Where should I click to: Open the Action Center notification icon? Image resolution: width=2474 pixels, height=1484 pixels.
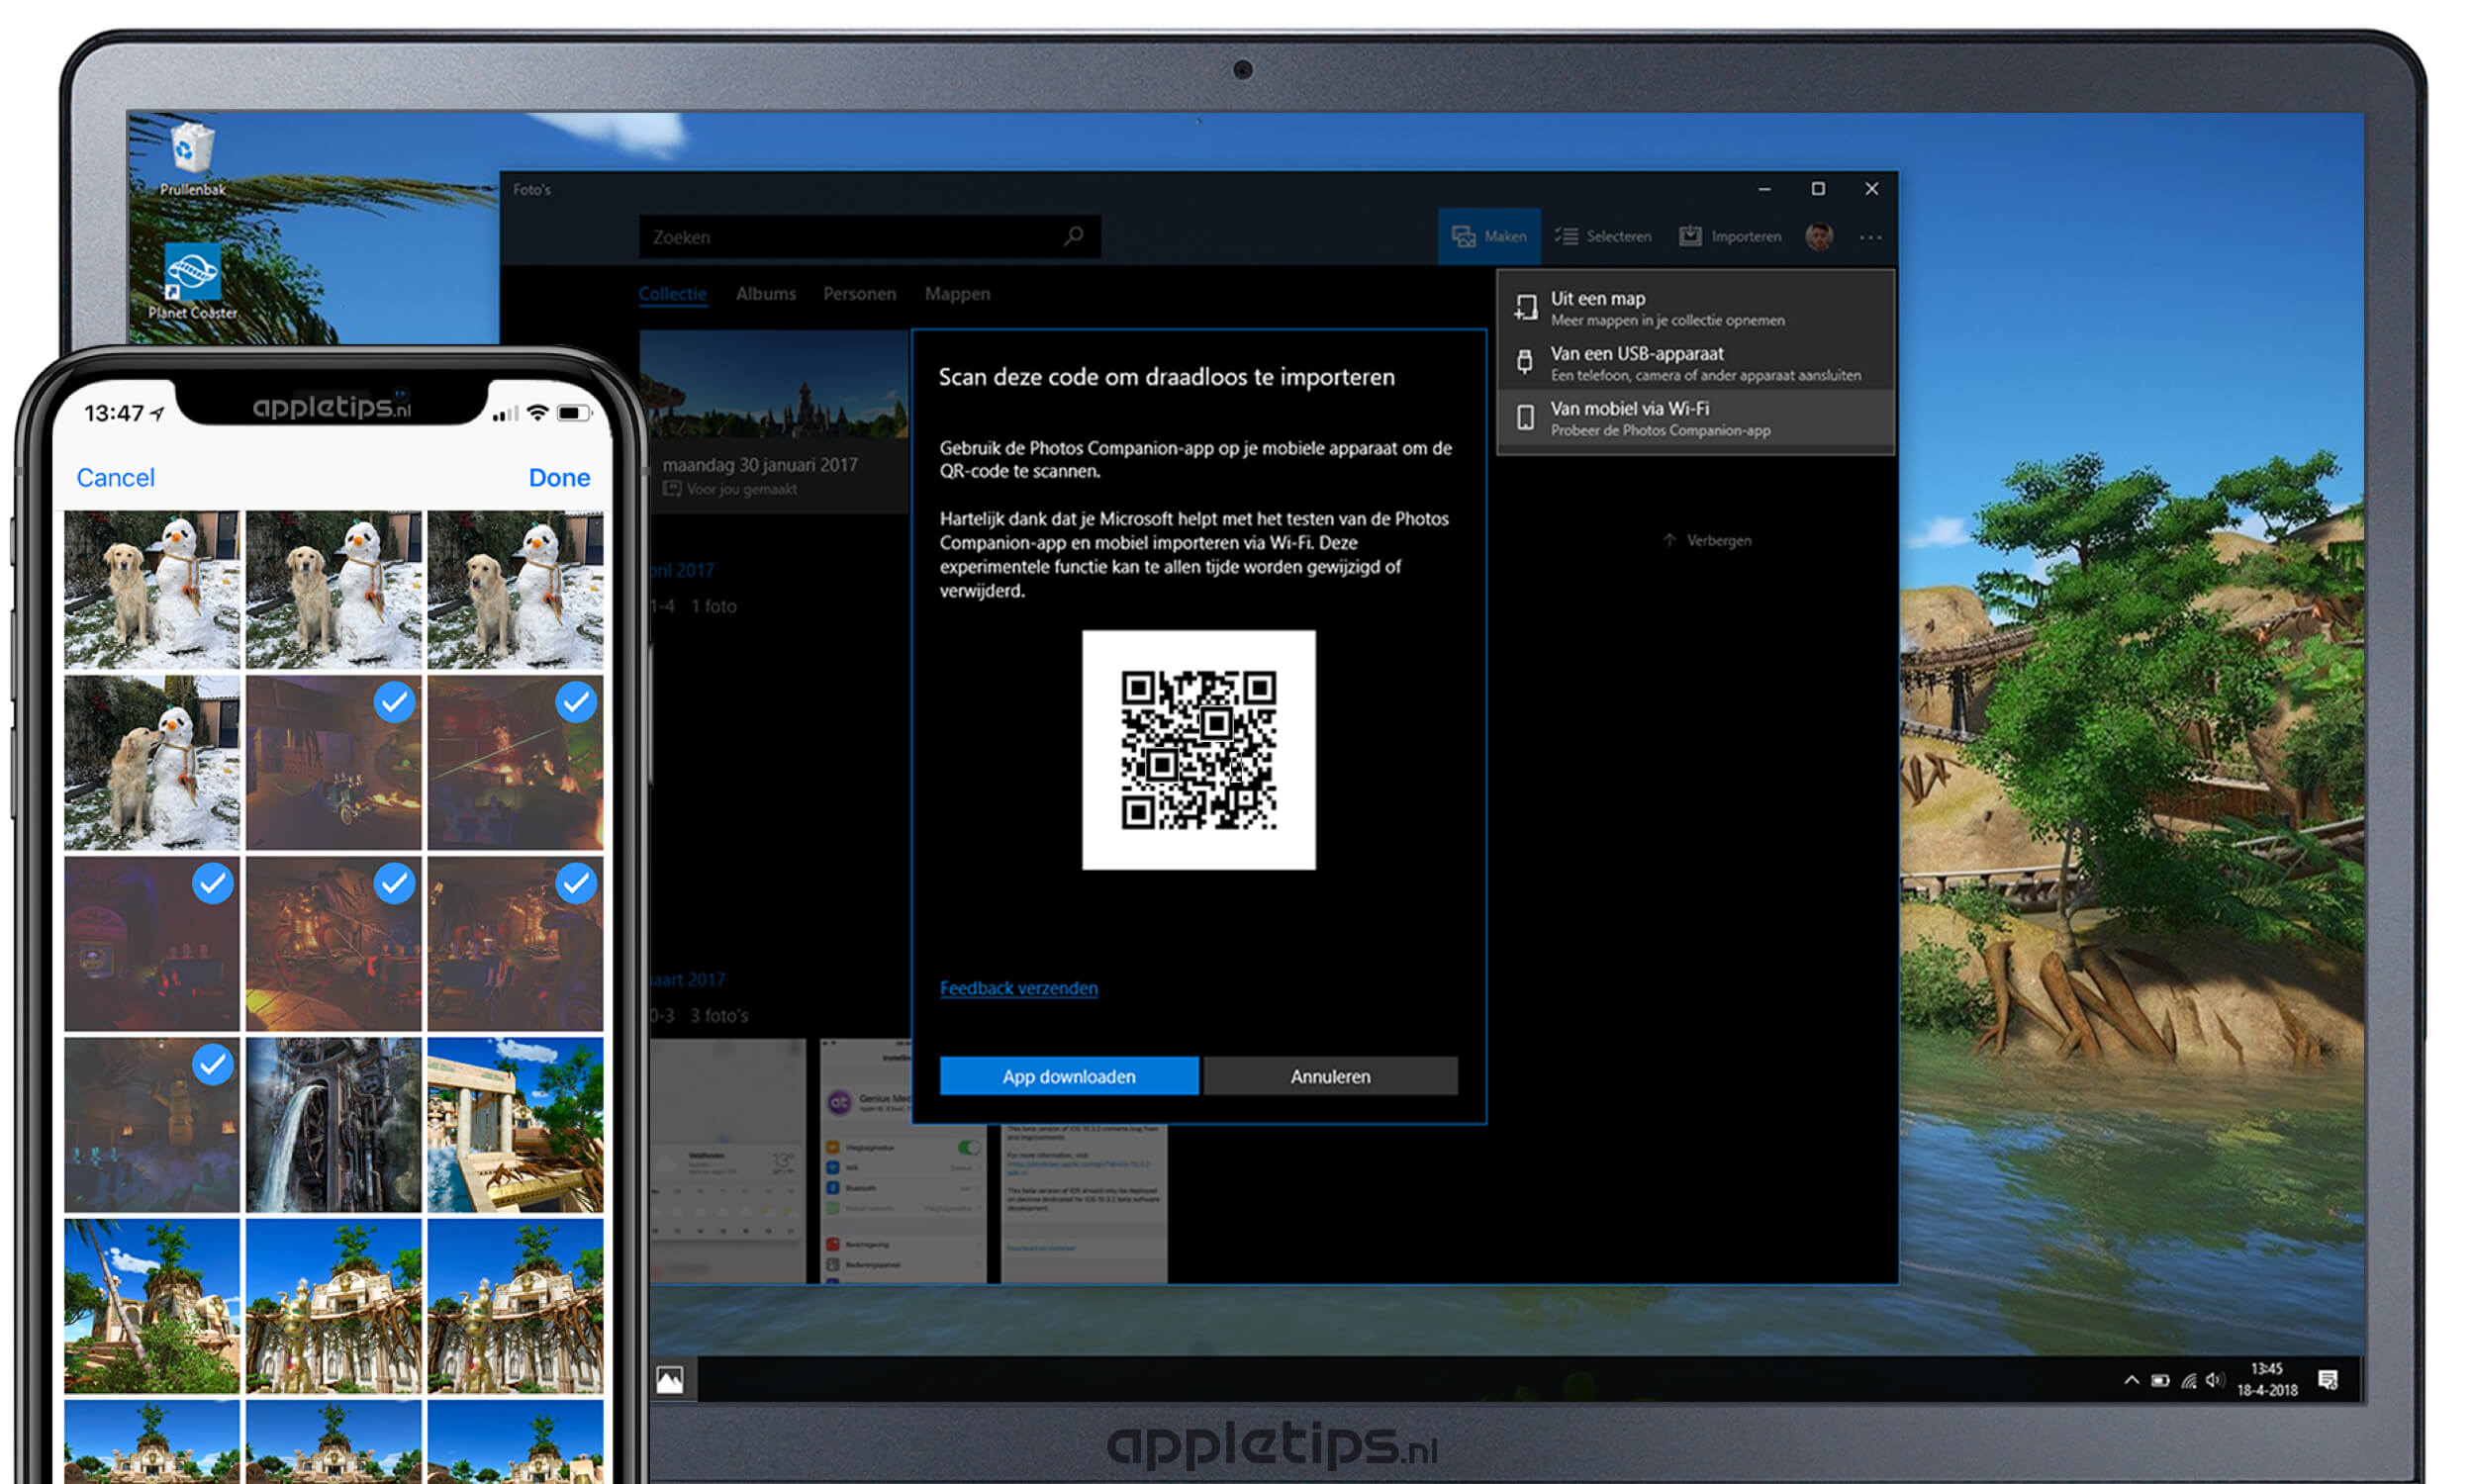(x=2327, y=1381)
